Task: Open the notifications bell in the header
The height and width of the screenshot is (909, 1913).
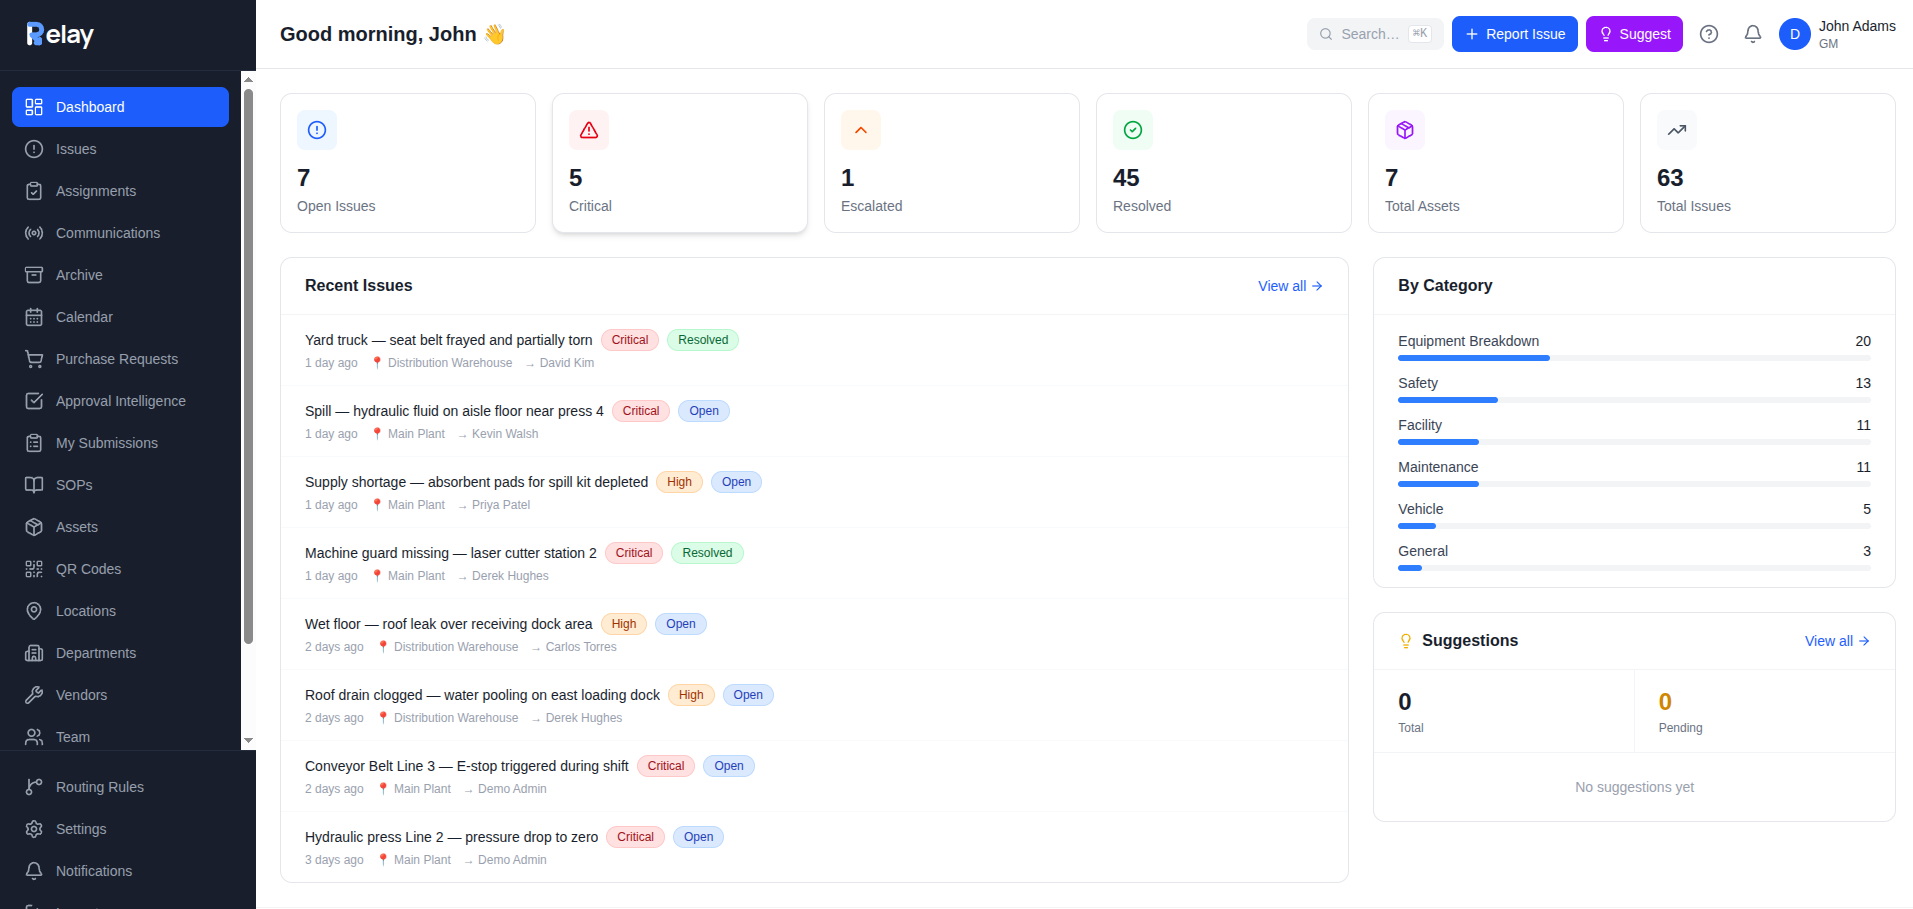Action: pyautogui.click(x=1753, y=34)
